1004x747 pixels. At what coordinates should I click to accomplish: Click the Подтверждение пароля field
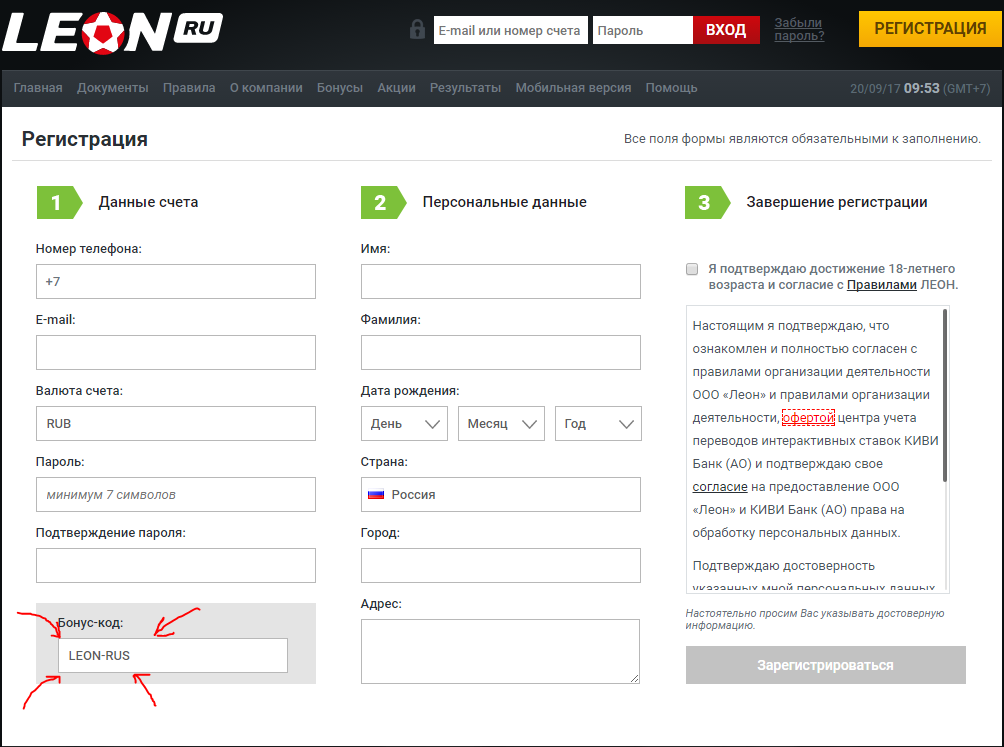175,566
